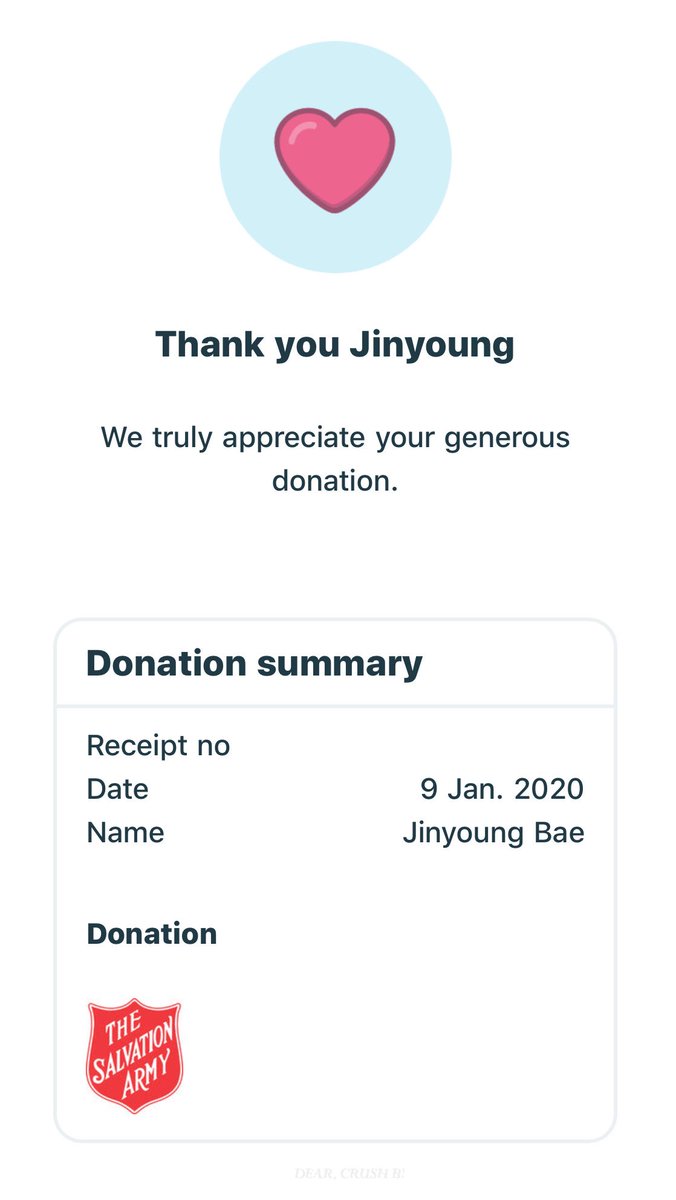Viewport: 676px width, 1200px height.
Task: Select the name value 'Jinyoung Bae'
Action: coord(494,833)
